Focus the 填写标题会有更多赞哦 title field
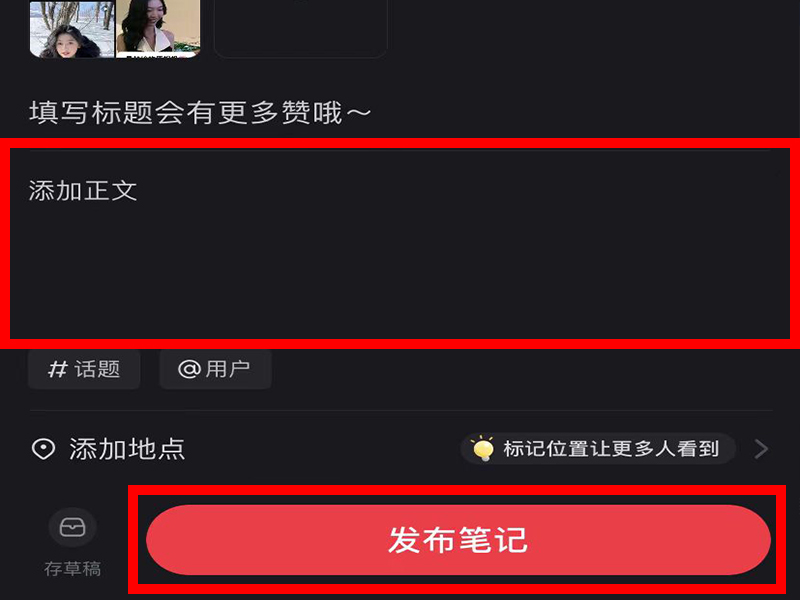The width and height of the screenshot is (800, 600). pyautogui.click(x=401, y=112)
